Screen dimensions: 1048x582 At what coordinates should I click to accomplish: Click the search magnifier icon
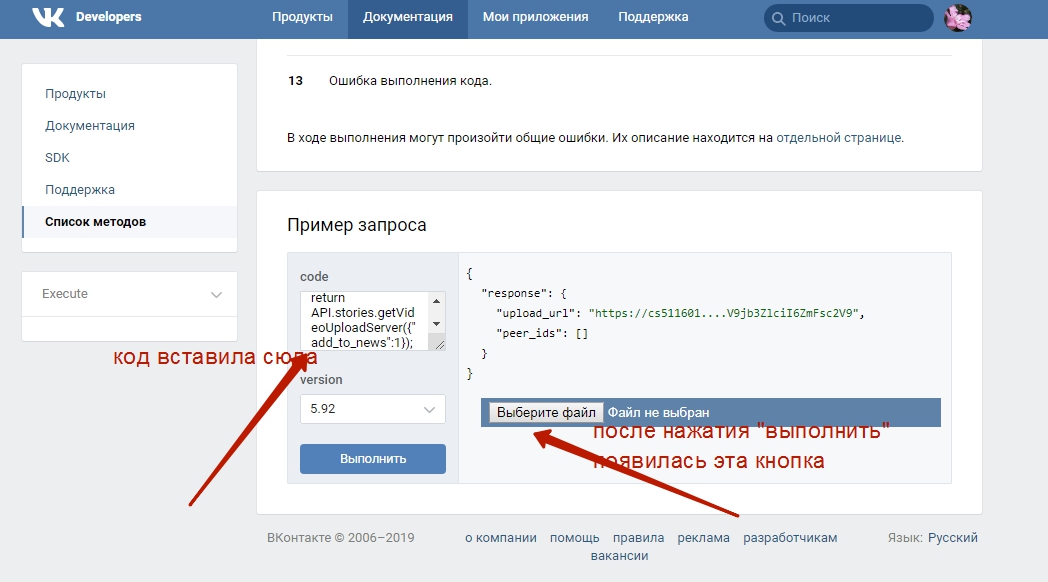(x=778, y=19)
